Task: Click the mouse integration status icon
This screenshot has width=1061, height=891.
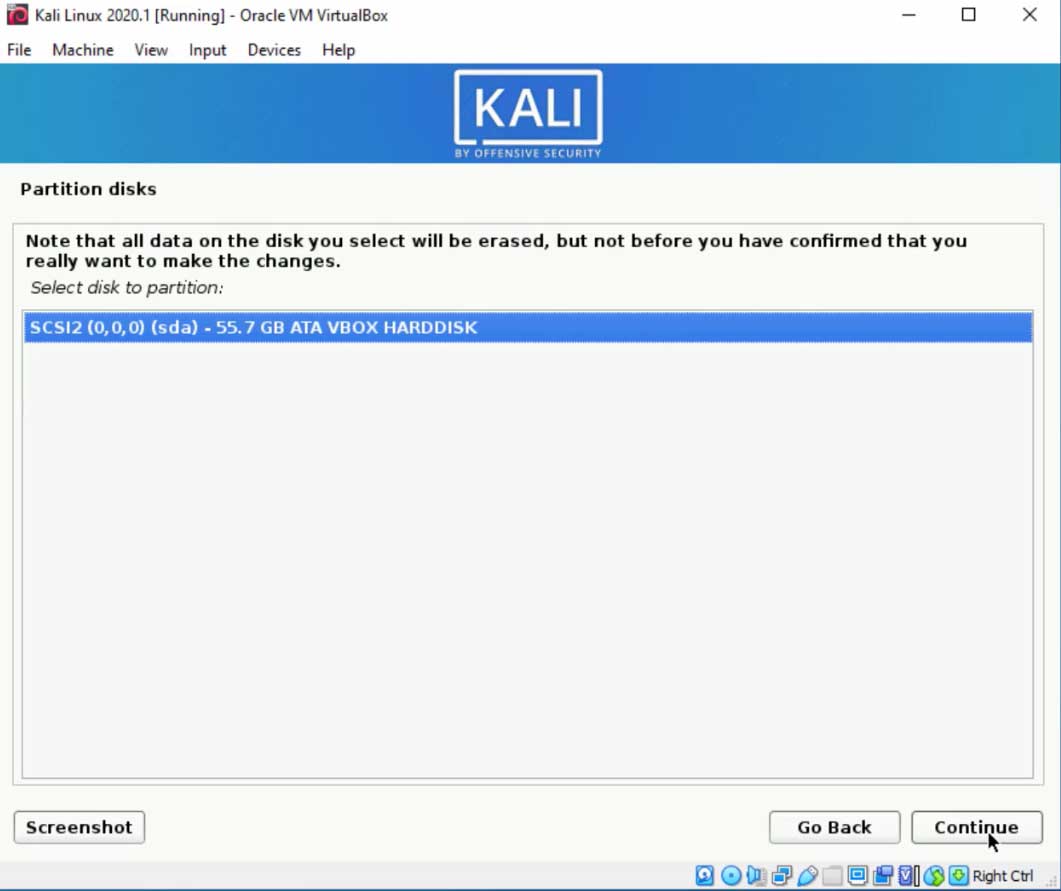Action: pos(934,875)
